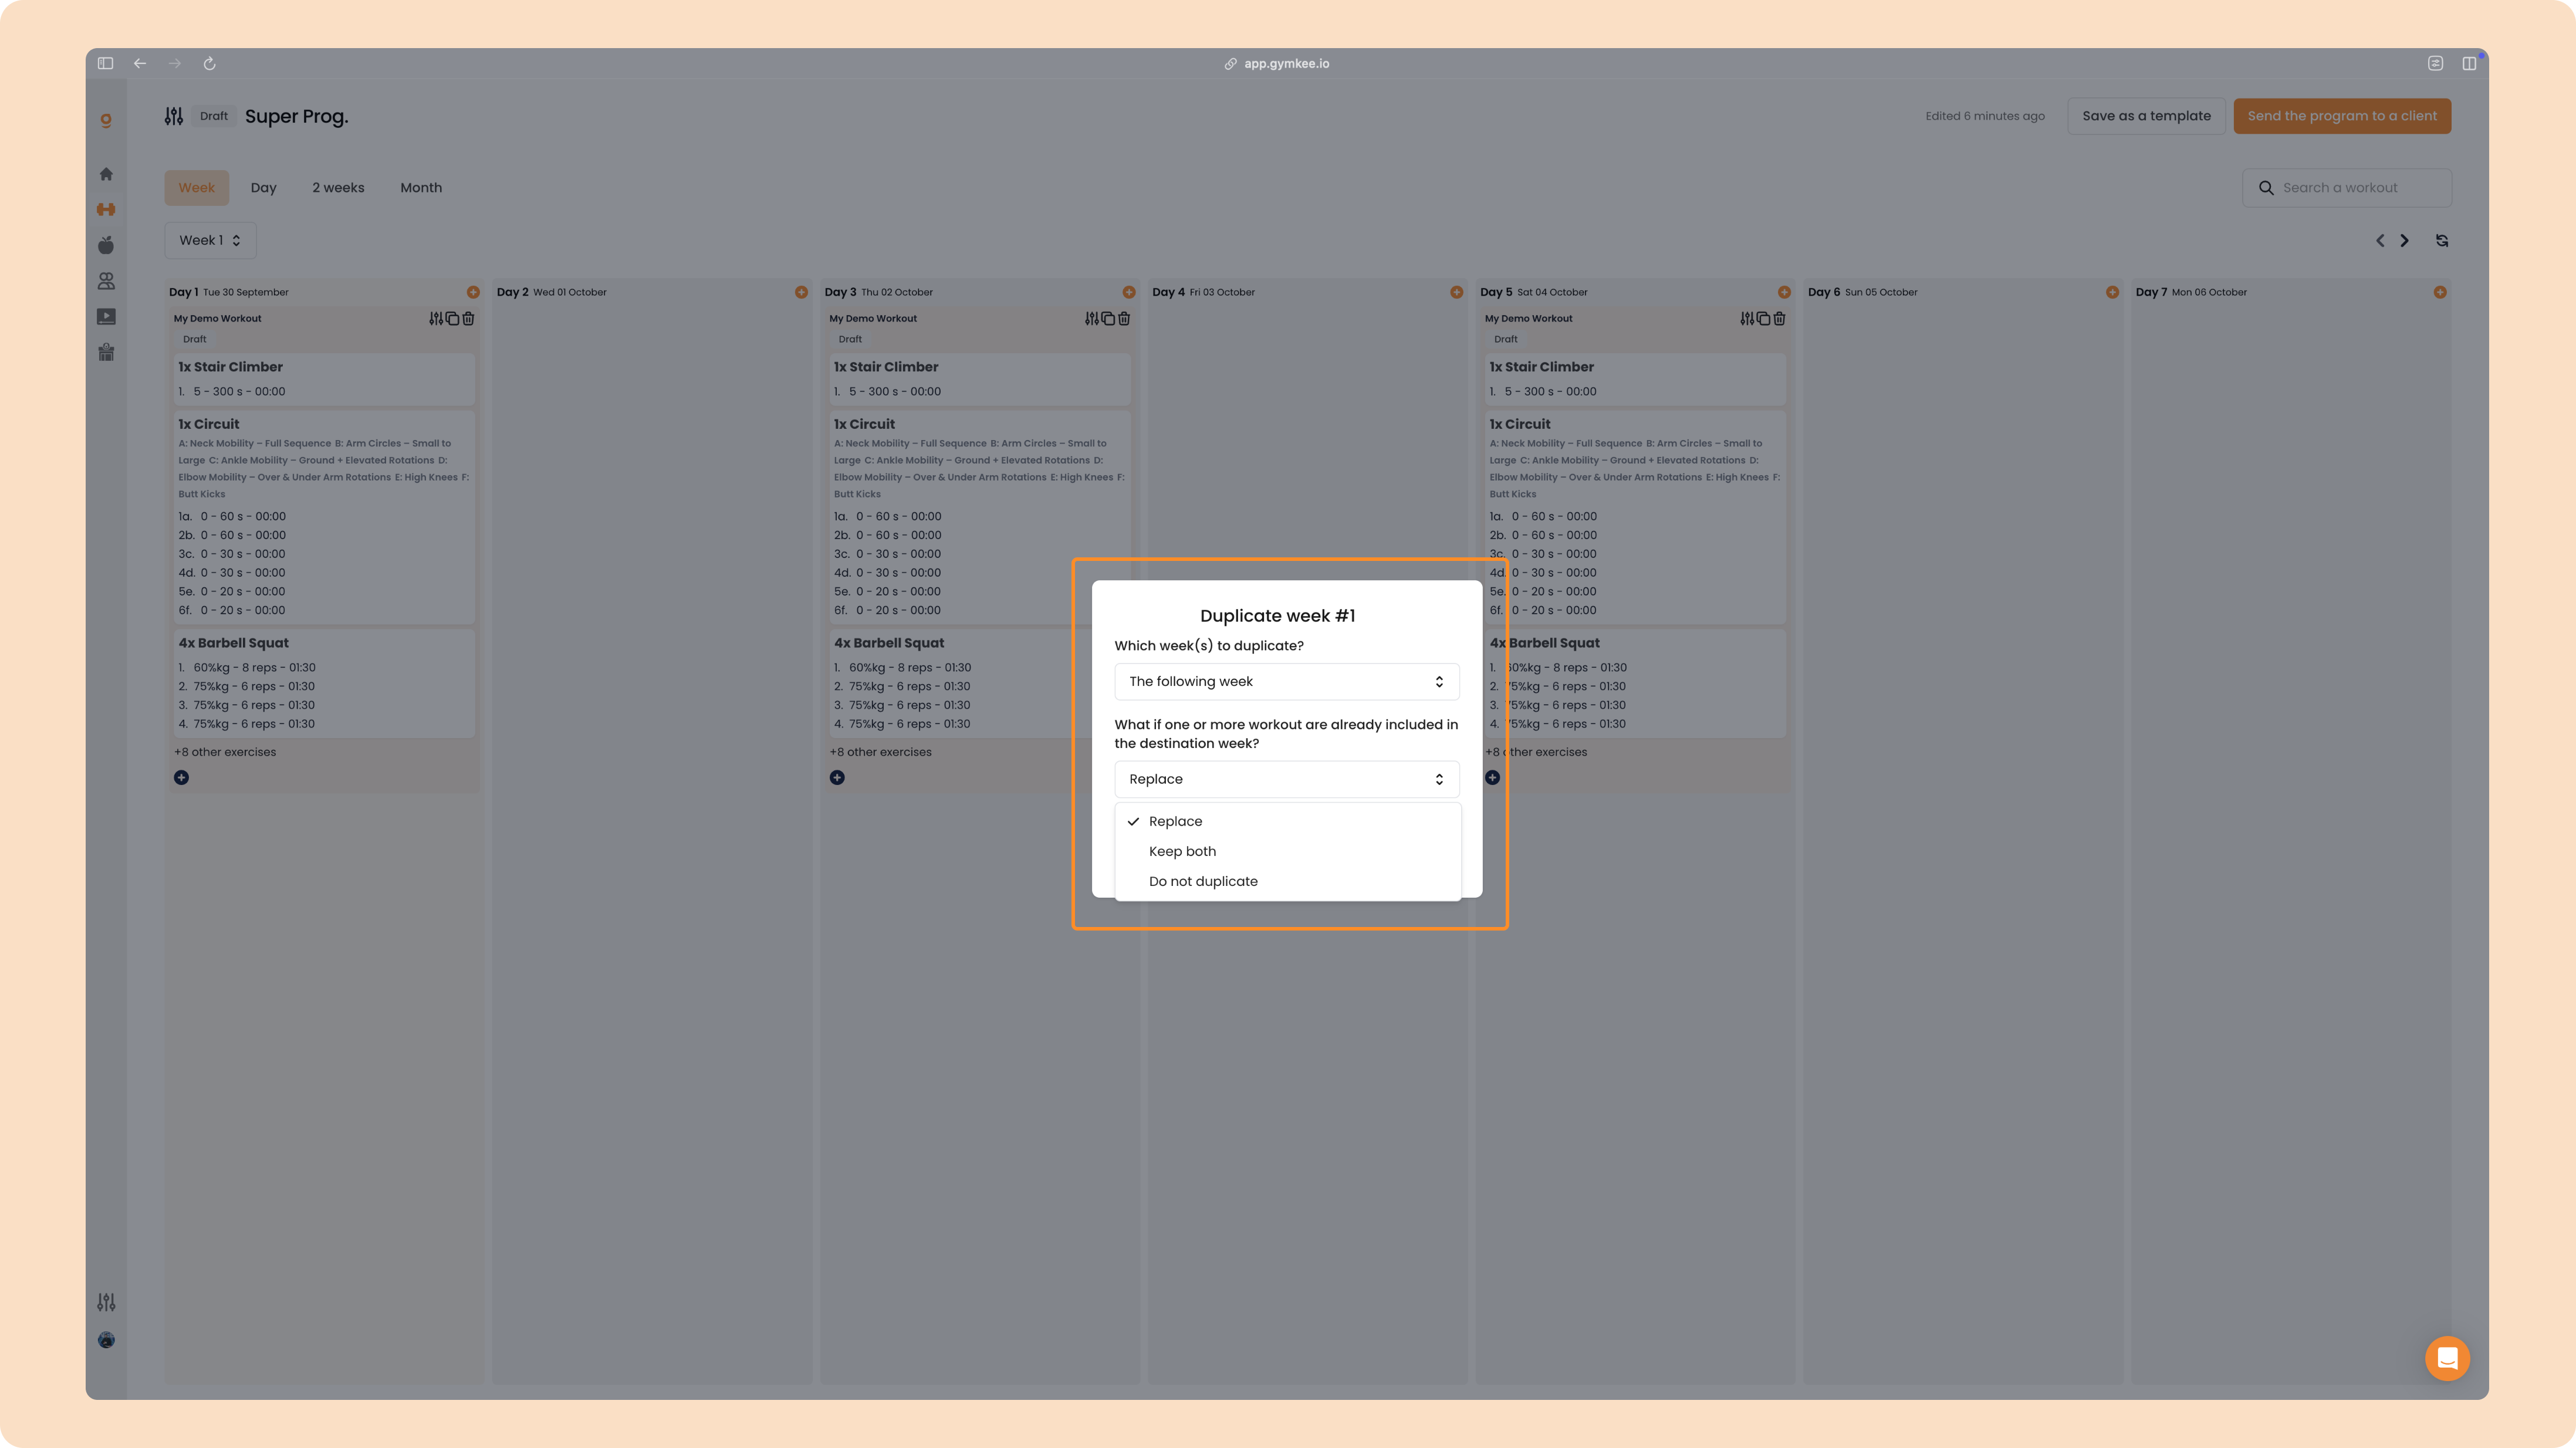Screen dimensions: 2576x1448
Task: Open 'The following week' dropdown
Action: tap(1286, 681)
